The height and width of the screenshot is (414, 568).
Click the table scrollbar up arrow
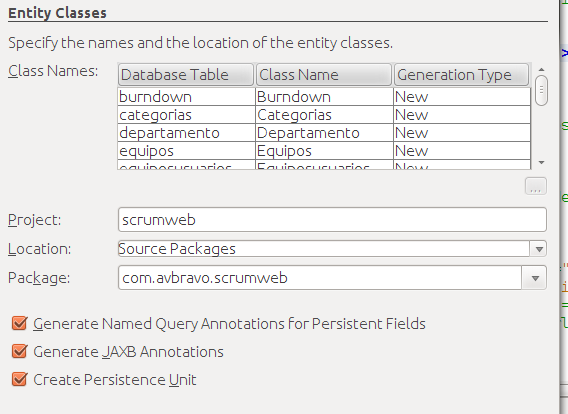click(x=541, y=70)
